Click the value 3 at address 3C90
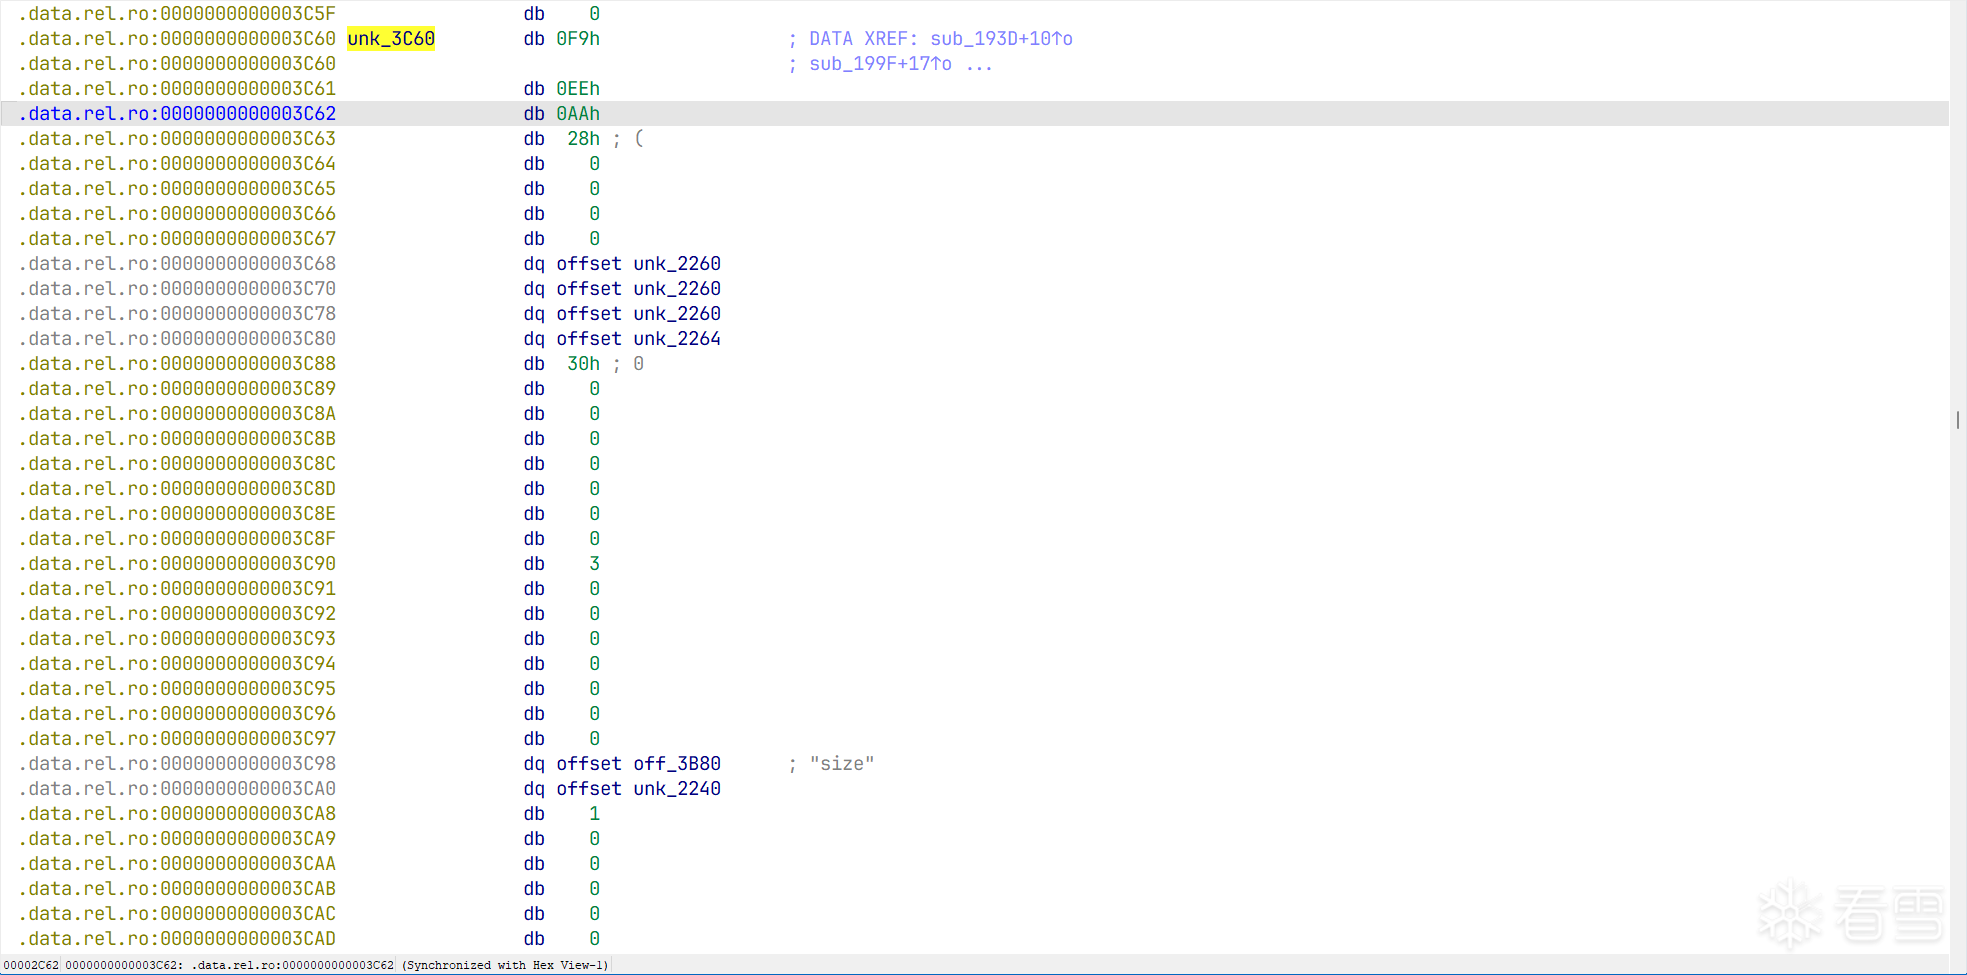The height and width of the screenshot is (975, 1967). (x=595, y=564)
